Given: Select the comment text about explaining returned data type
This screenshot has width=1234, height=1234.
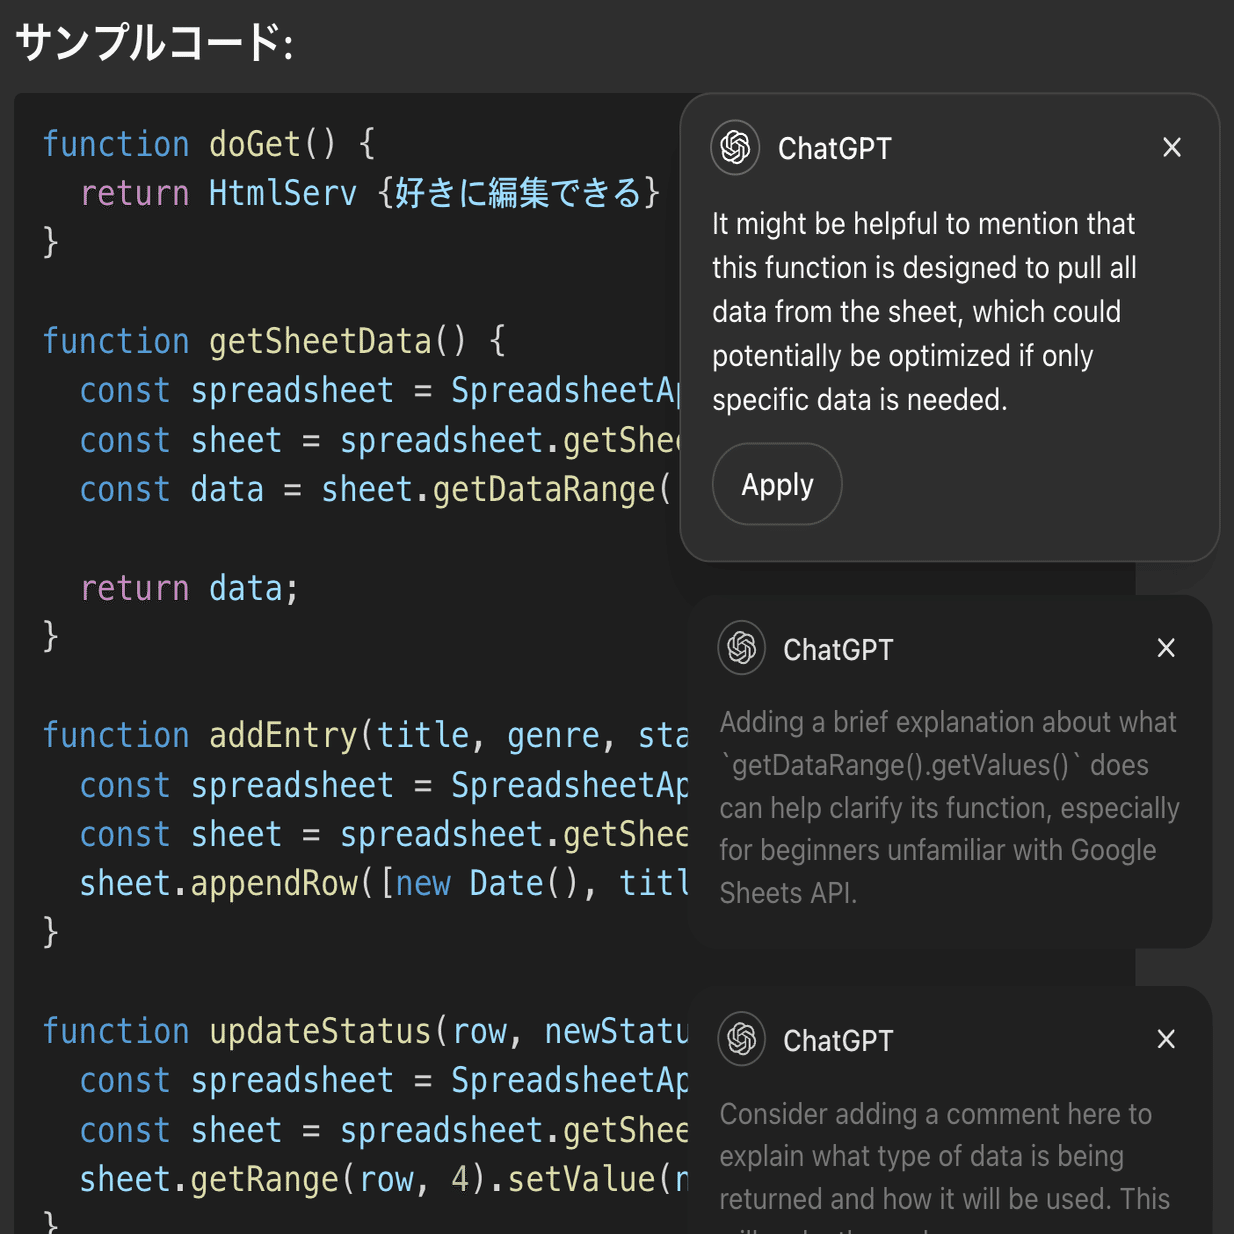Looking at the screenshot, I should coord(944,1156).
